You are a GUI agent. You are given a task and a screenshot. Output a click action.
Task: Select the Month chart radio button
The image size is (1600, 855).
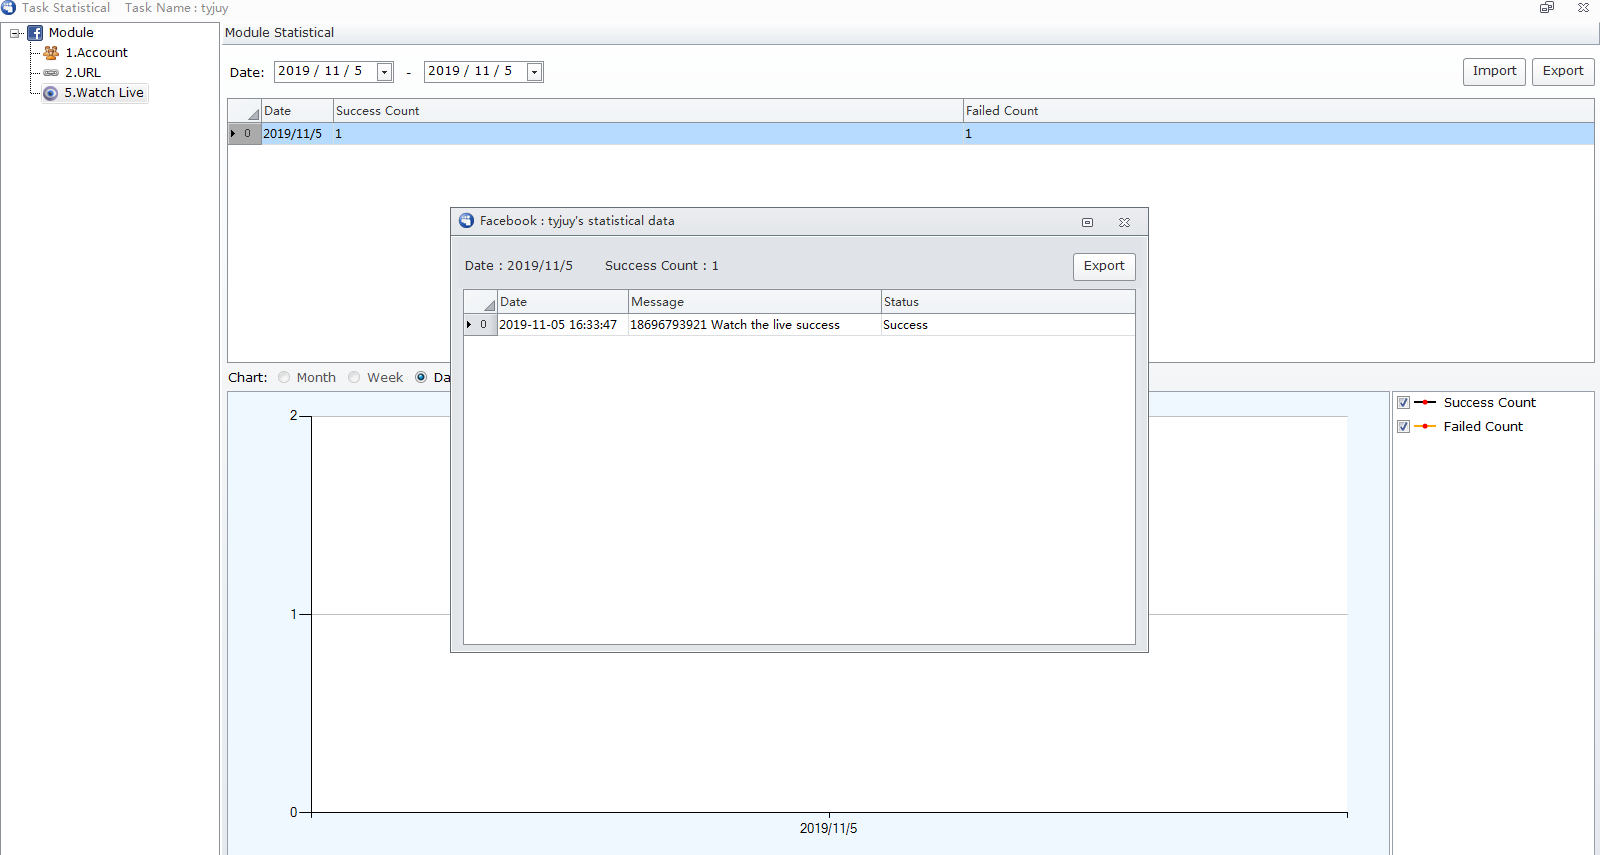284,378
